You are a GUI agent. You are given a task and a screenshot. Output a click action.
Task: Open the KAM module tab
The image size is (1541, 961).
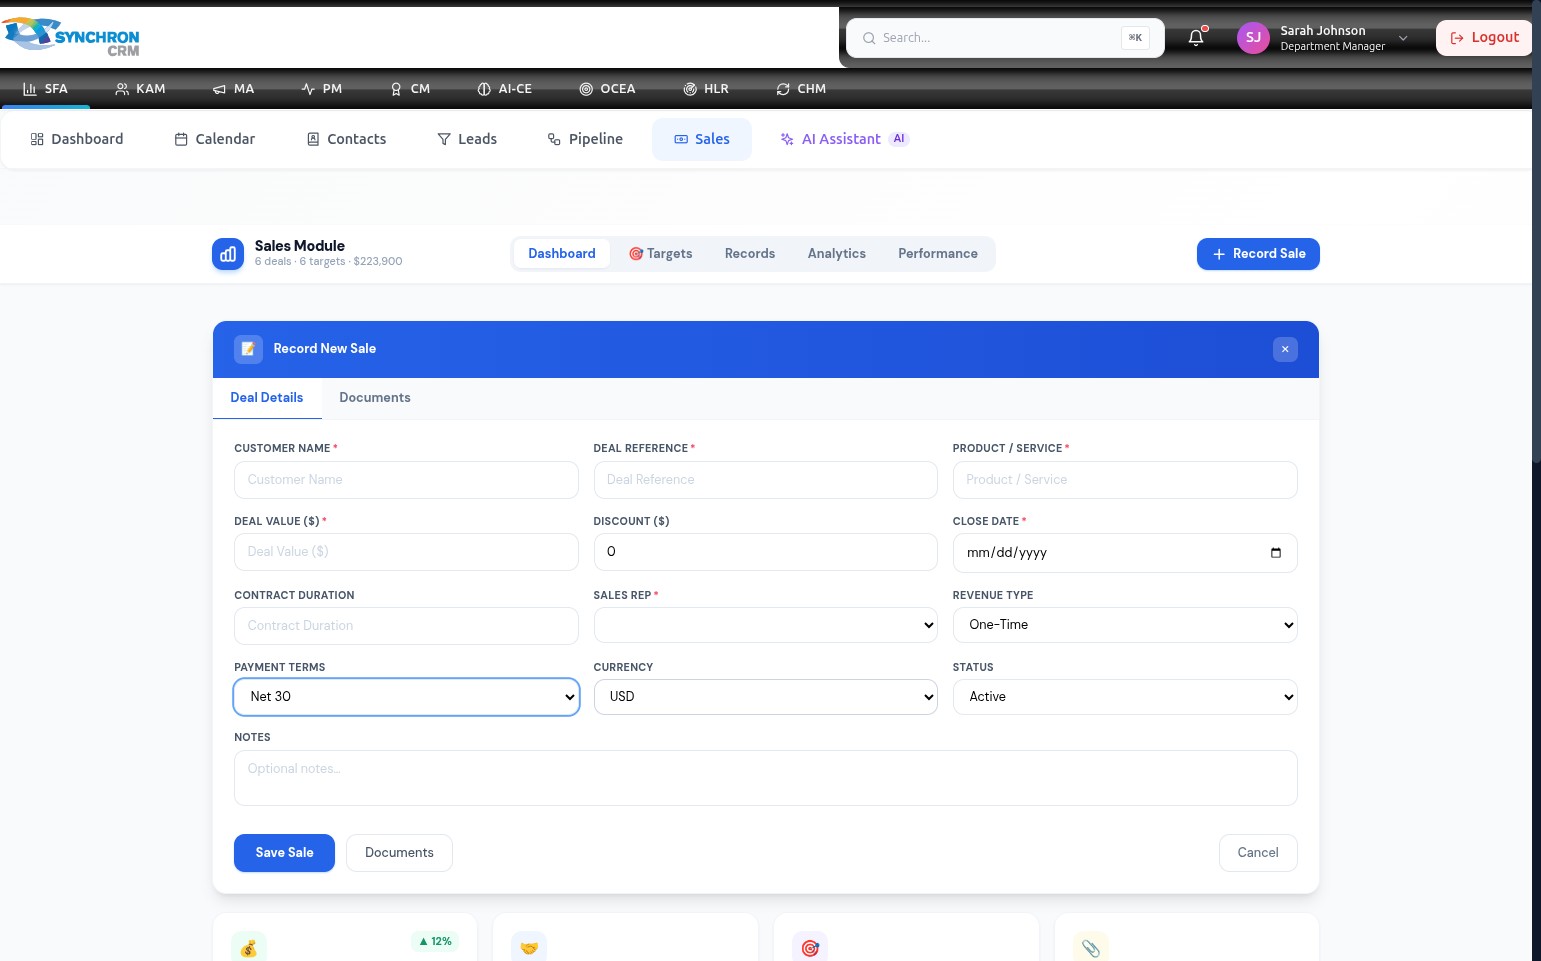(x=140, y=89)
